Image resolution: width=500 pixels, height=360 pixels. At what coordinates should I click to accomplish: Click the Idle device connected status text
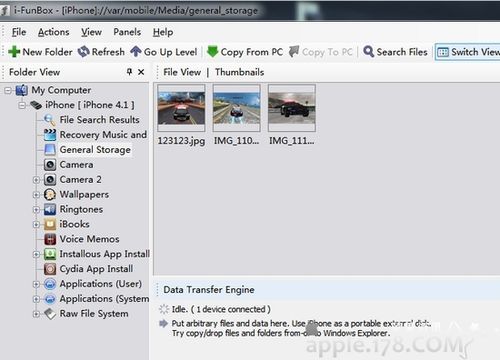tap(221, 309)
